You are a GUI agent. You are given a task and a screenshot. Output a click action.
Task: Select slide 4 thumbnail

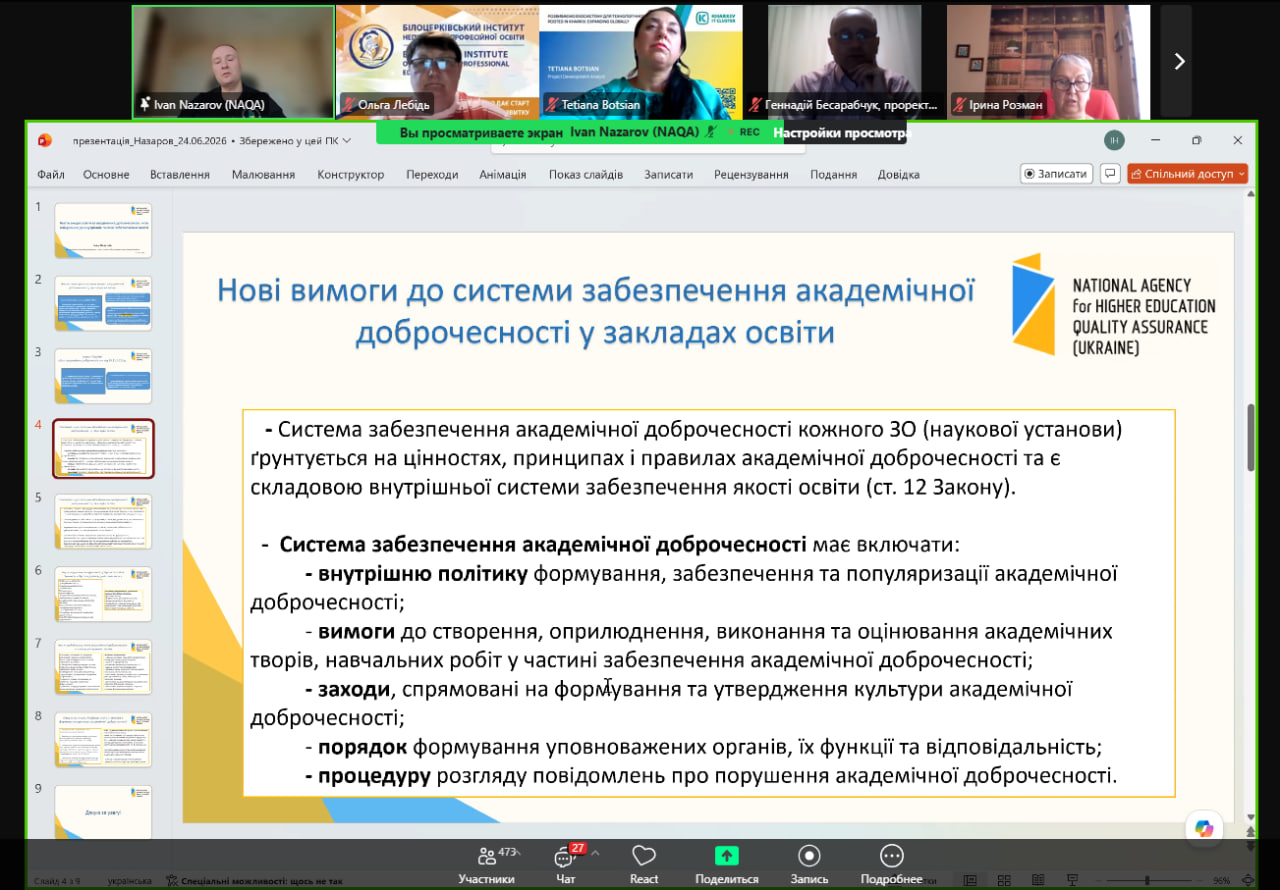pyautogui.click(x=103, y=449)
